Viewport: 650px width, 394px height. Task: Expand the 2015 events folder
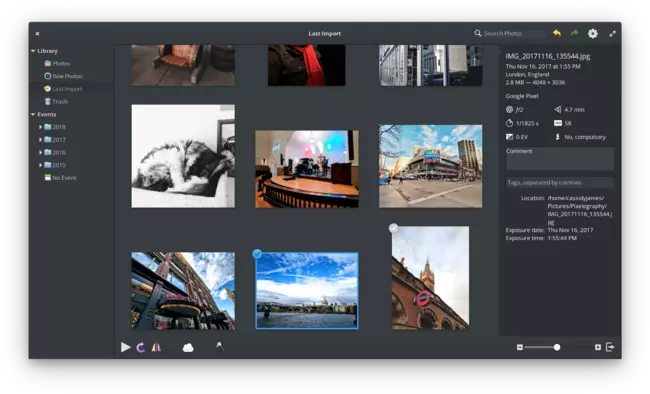pyautogui.click(x=40, y=165)
